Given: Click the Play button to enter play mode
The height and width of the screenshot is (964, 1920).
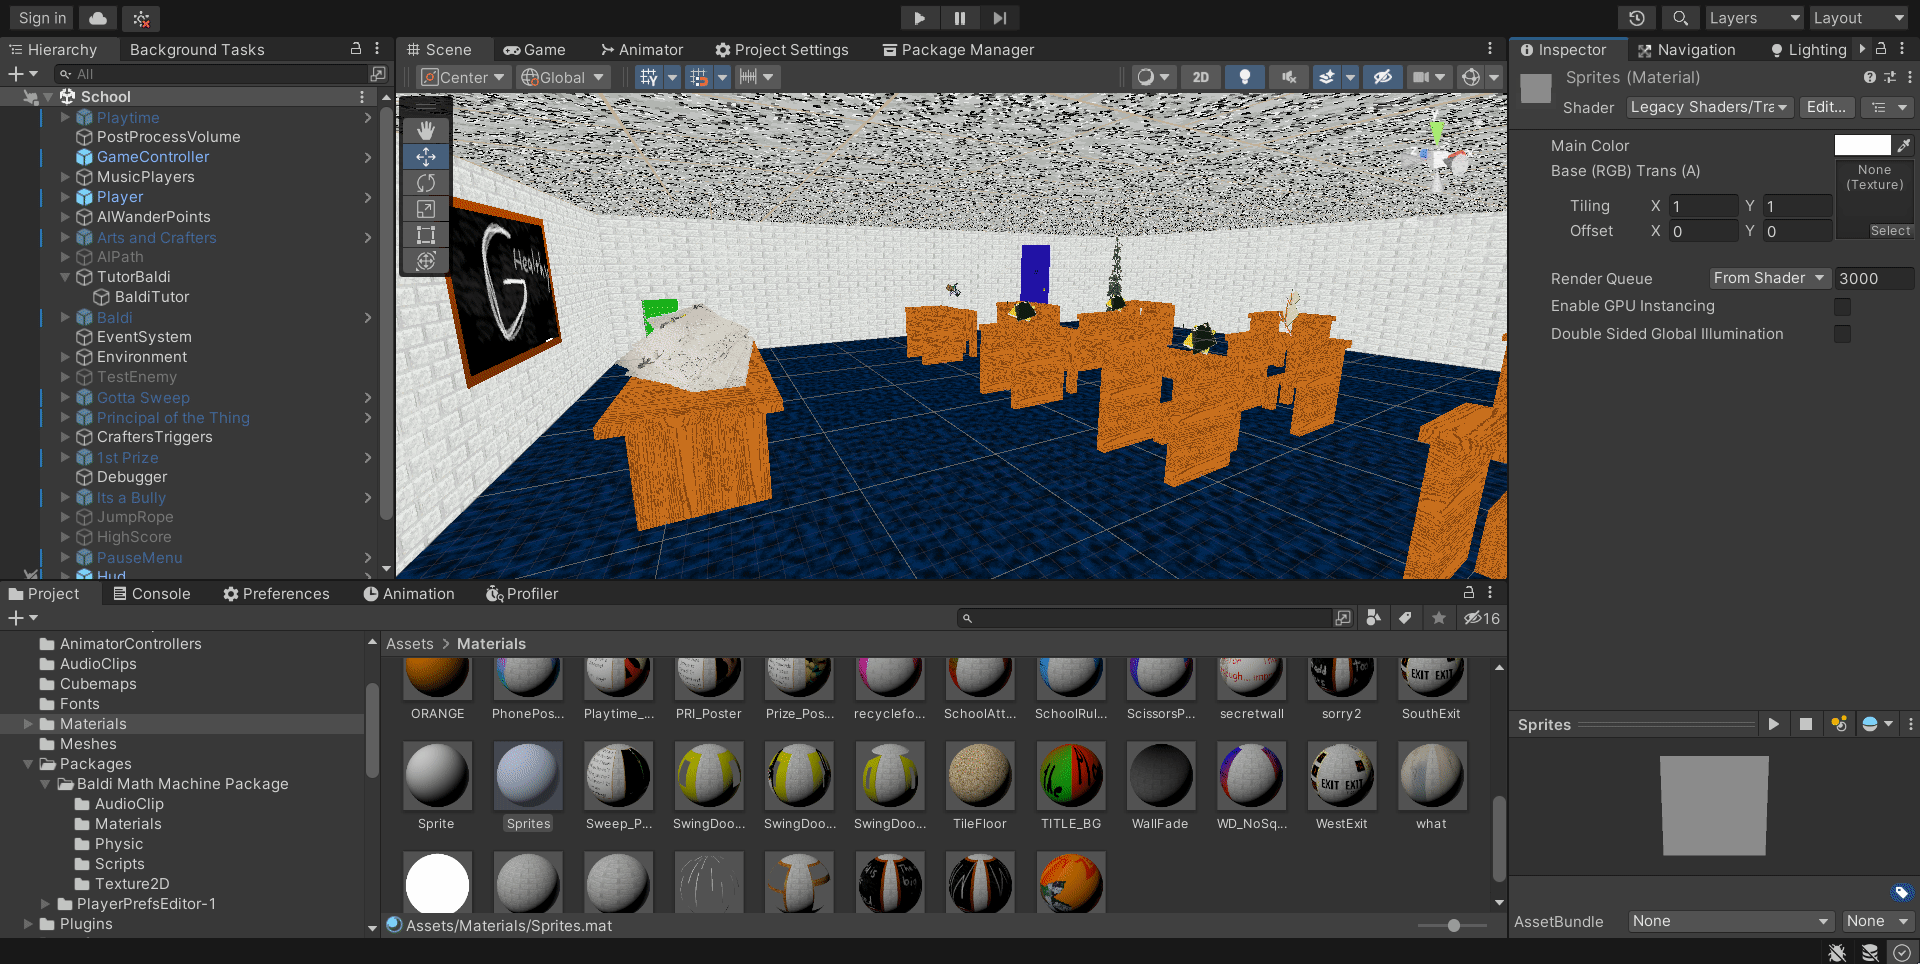Looking at the screenshot, I should 919,18.
